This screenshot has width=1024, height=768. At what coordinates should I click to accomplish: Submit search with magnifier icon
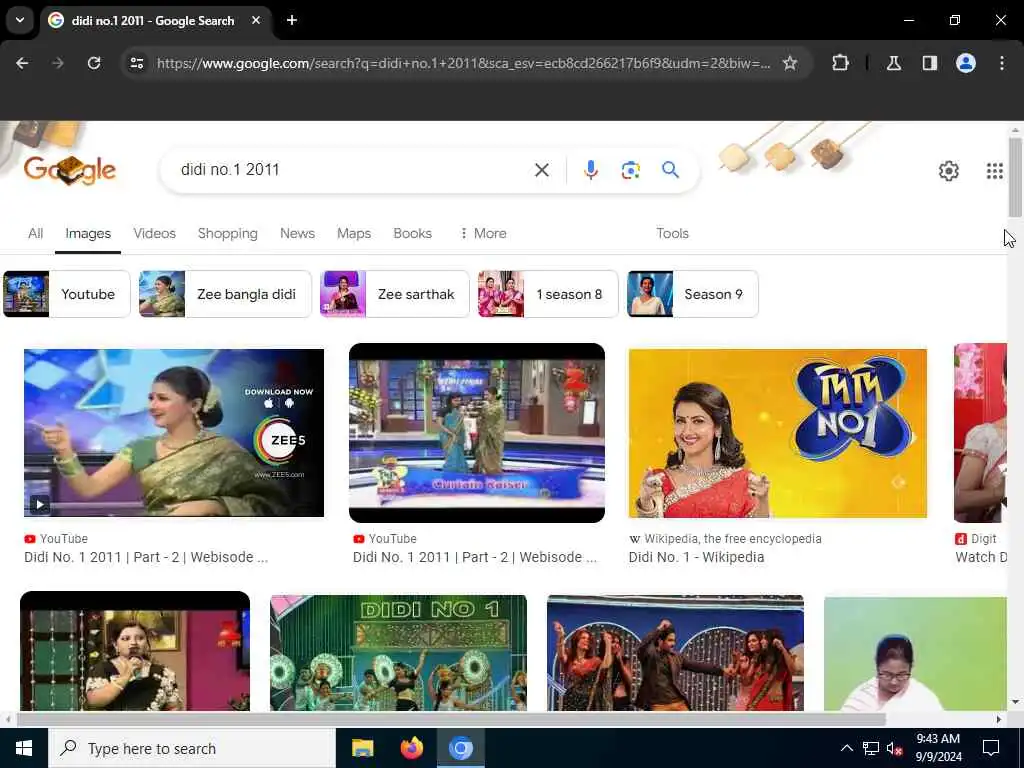pyautogui.click(x=670, y=170)
